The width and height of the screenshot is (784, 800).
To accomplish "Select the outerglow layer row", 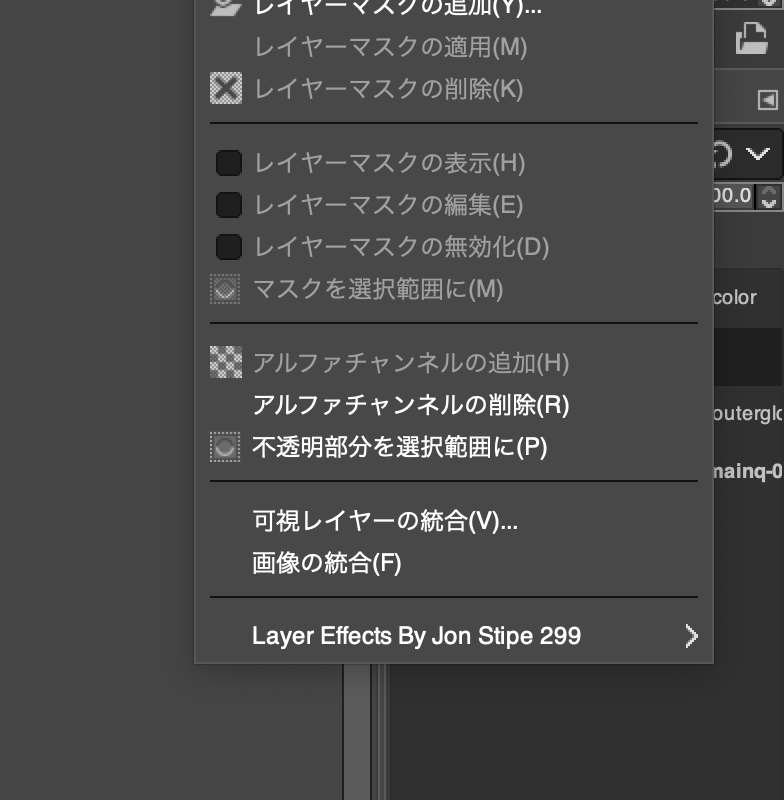I will pyautogui.click(x=749, y=414).
